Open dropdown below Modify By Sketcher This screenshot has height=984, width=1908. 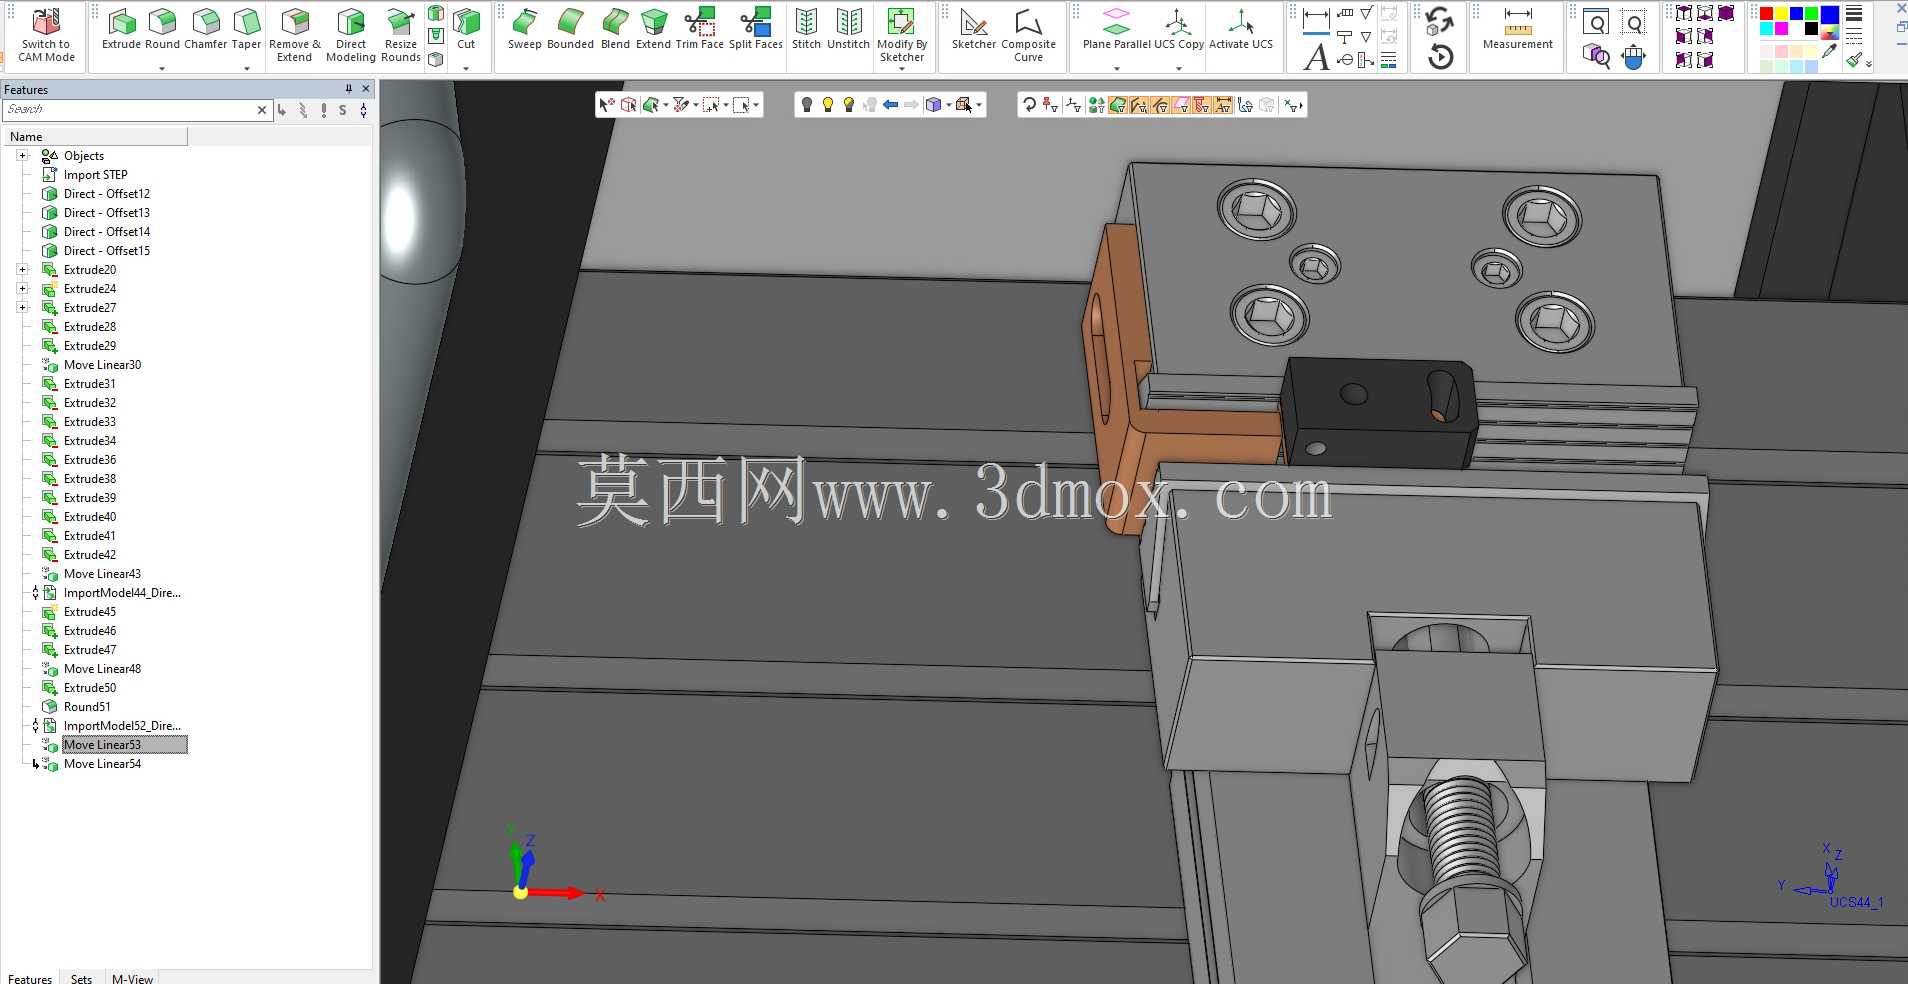902,69
